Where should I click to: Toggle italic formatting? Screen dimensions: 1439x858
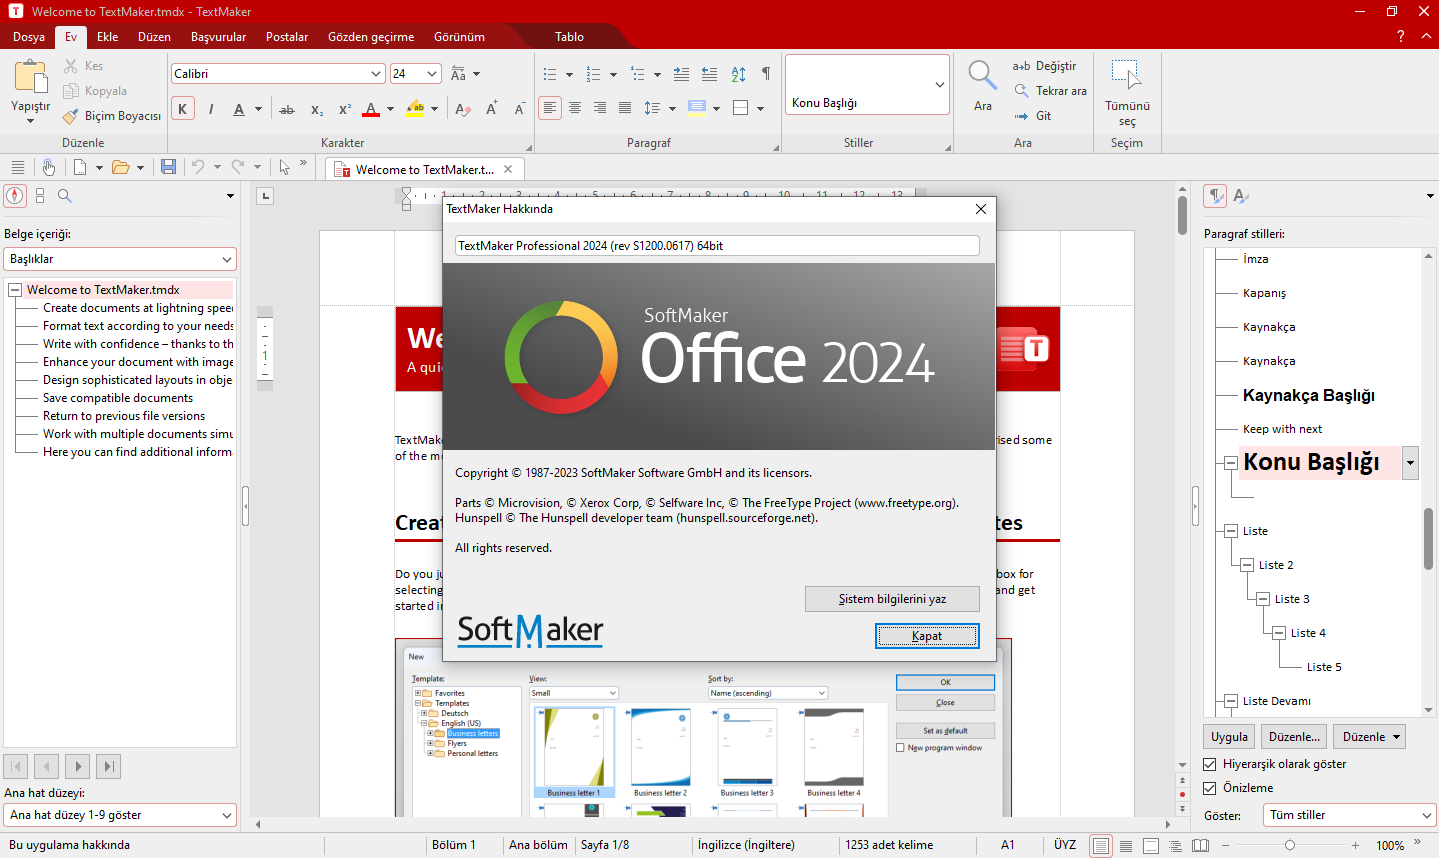click(x=210, y=109)
